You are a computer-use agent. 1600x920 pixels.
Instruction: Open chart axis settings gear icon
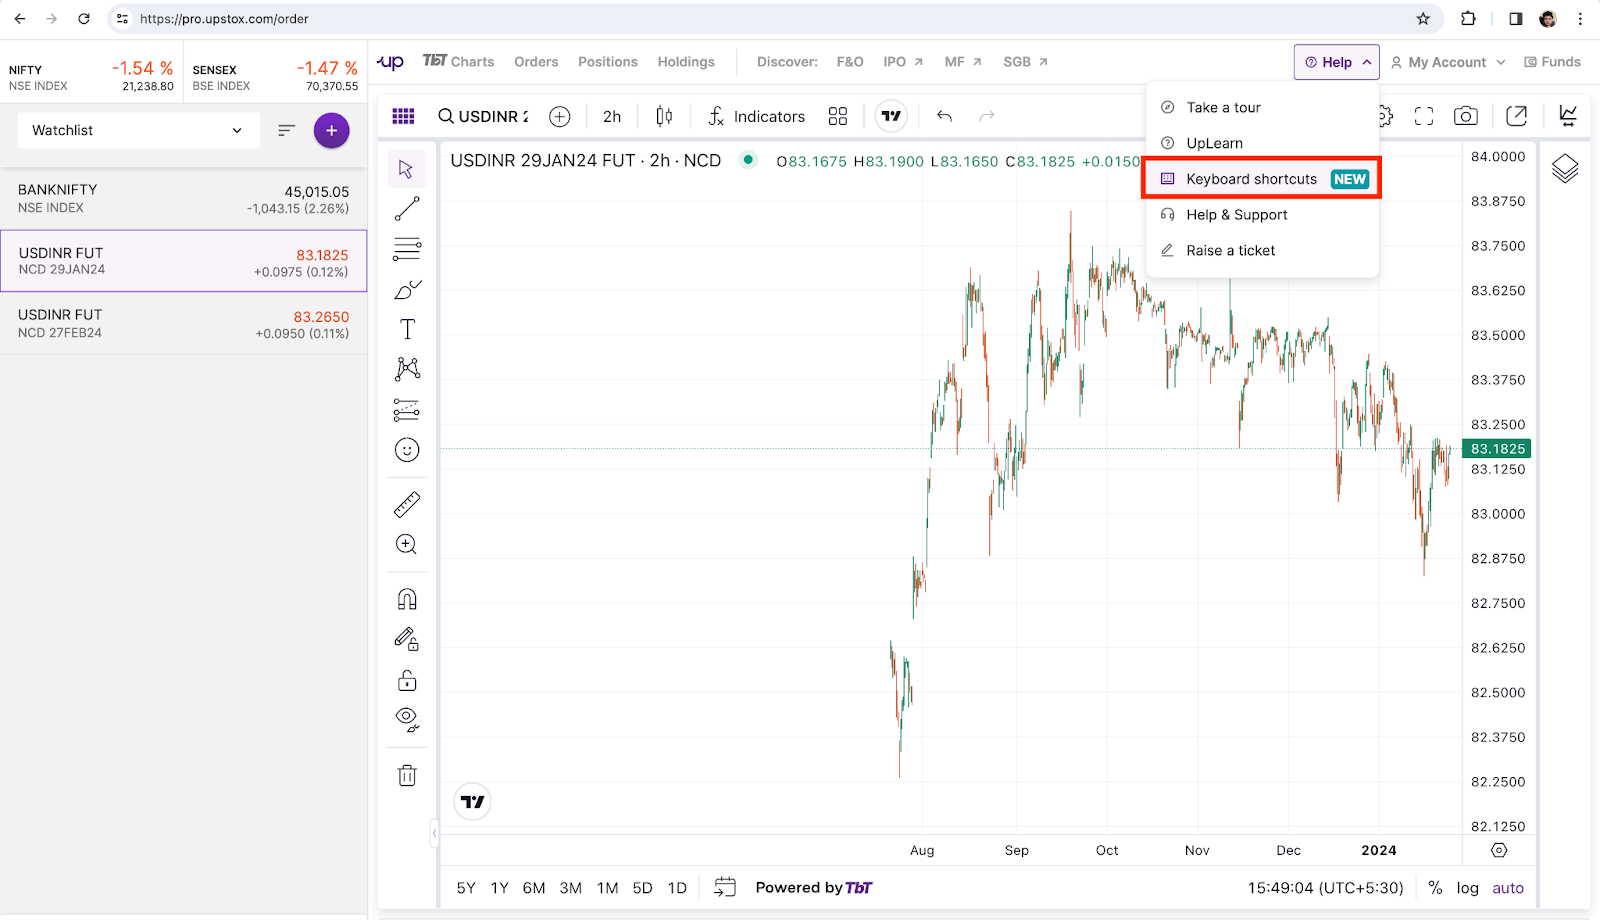coord(1498,850)
